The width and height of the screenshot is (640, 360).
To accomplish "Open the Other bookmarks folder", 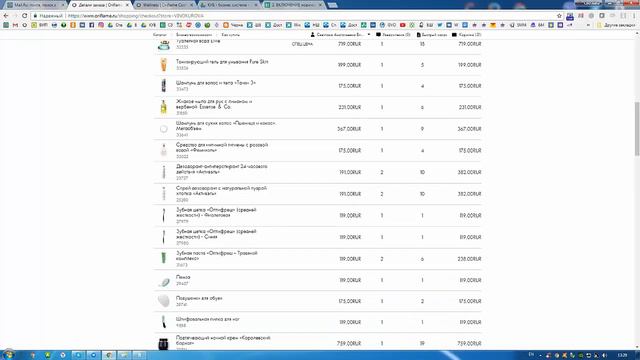I will point(616,25).
